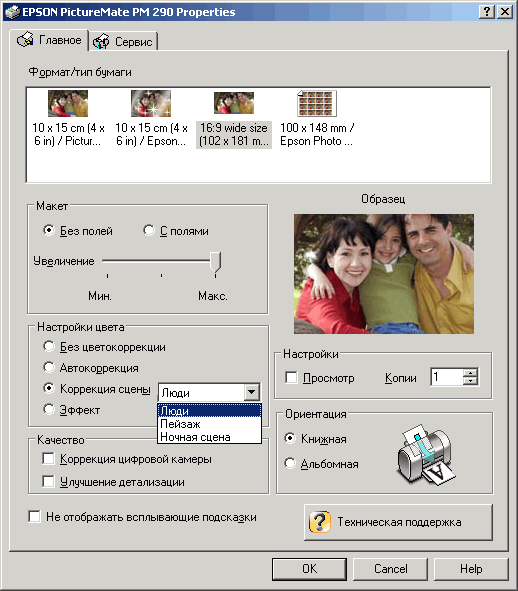
Task: Select the Без полей radio button
Action: [49, 230]
